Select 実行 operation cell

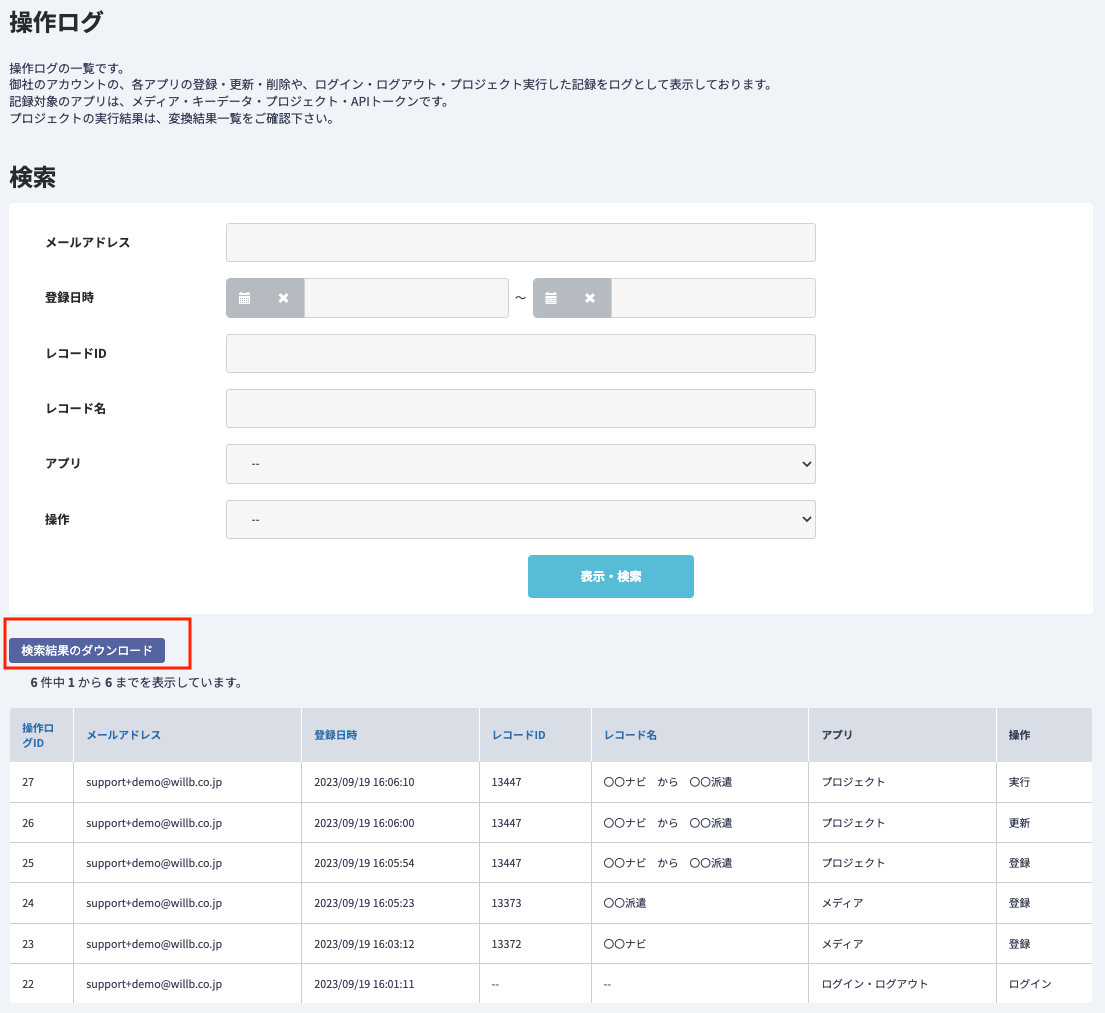1044,782
